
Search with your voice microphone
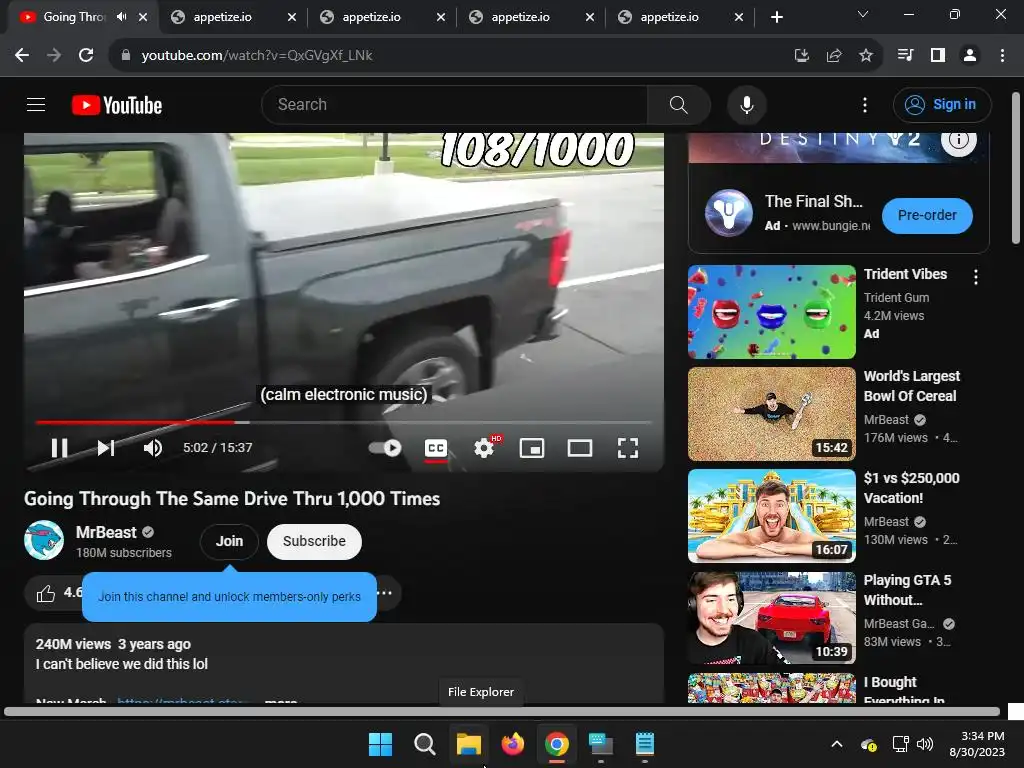click(x=746, y=104)
